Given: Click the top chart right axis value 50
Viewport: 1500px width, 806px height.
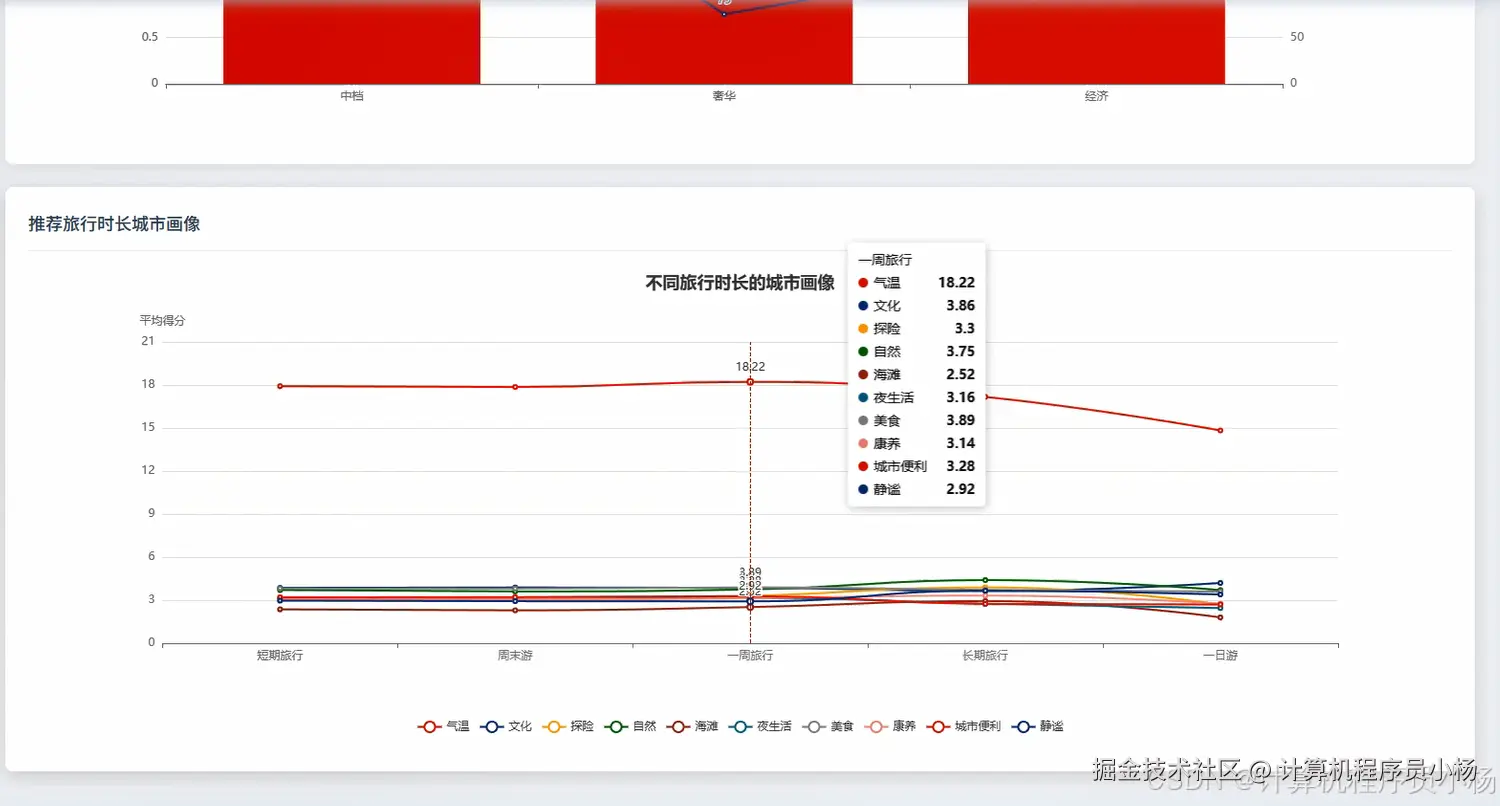Looking at the screenshot, I should coord(1297,37).
